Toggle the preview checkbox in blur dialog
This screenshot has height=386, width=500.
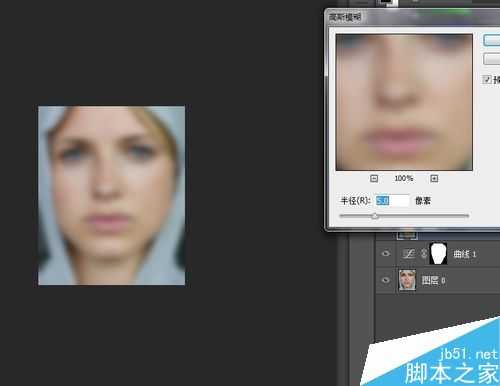pos(487,79)
